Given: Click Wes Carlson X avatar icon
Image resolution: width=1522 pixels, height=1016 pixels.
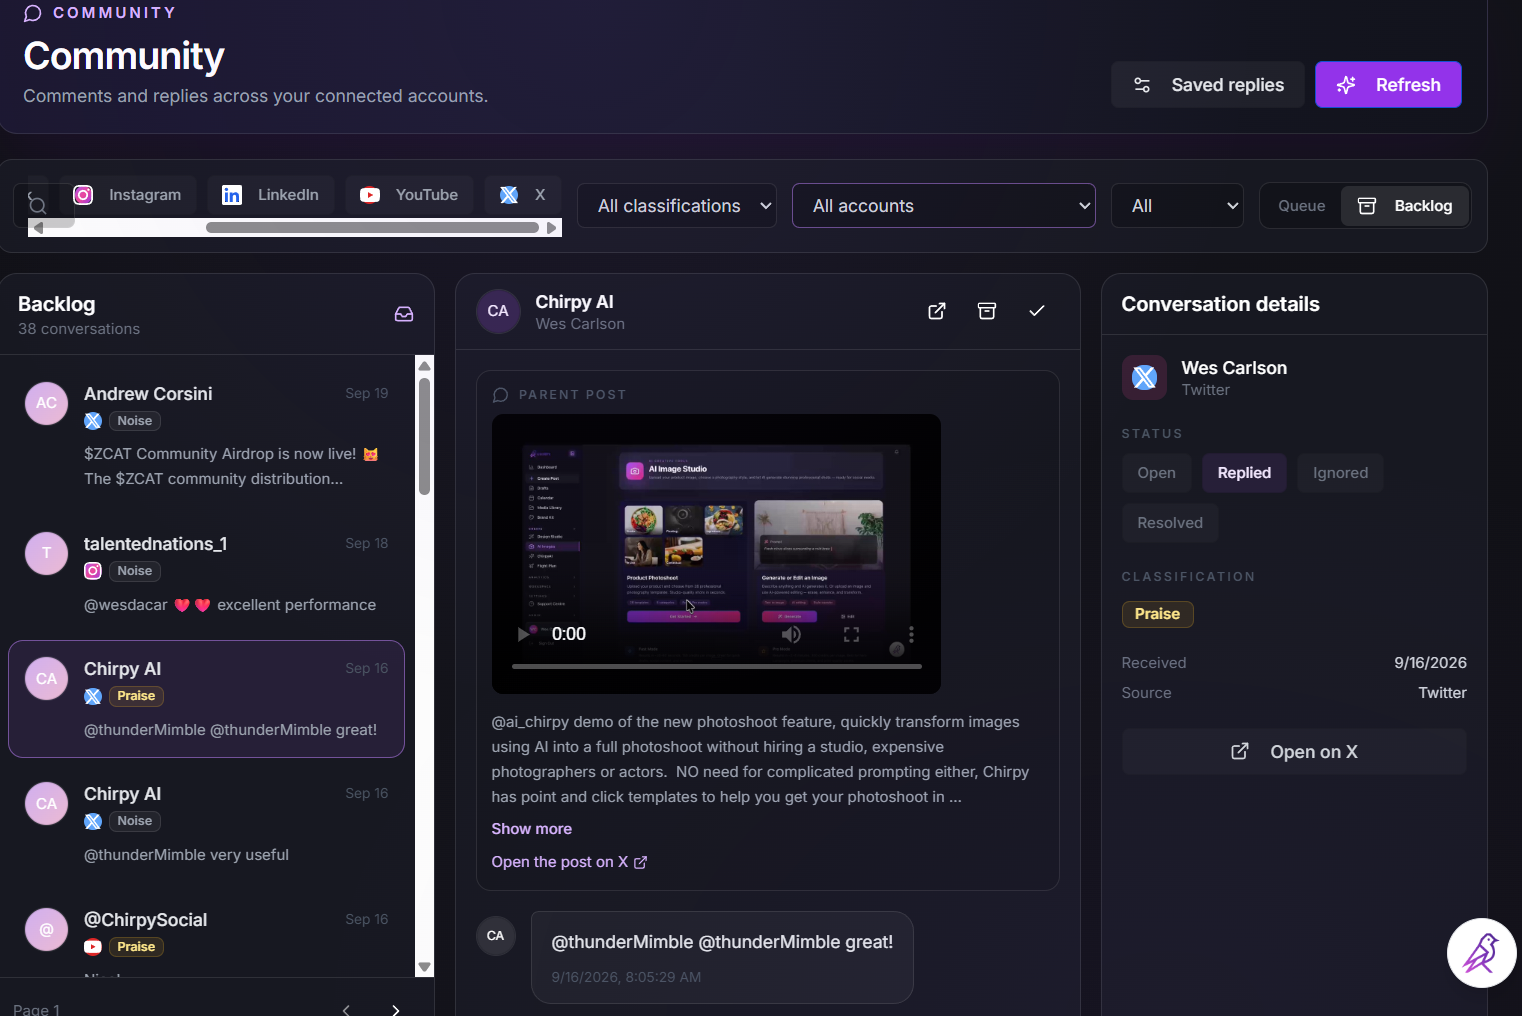Looking at the screenshot, I should pos(1144,377).
